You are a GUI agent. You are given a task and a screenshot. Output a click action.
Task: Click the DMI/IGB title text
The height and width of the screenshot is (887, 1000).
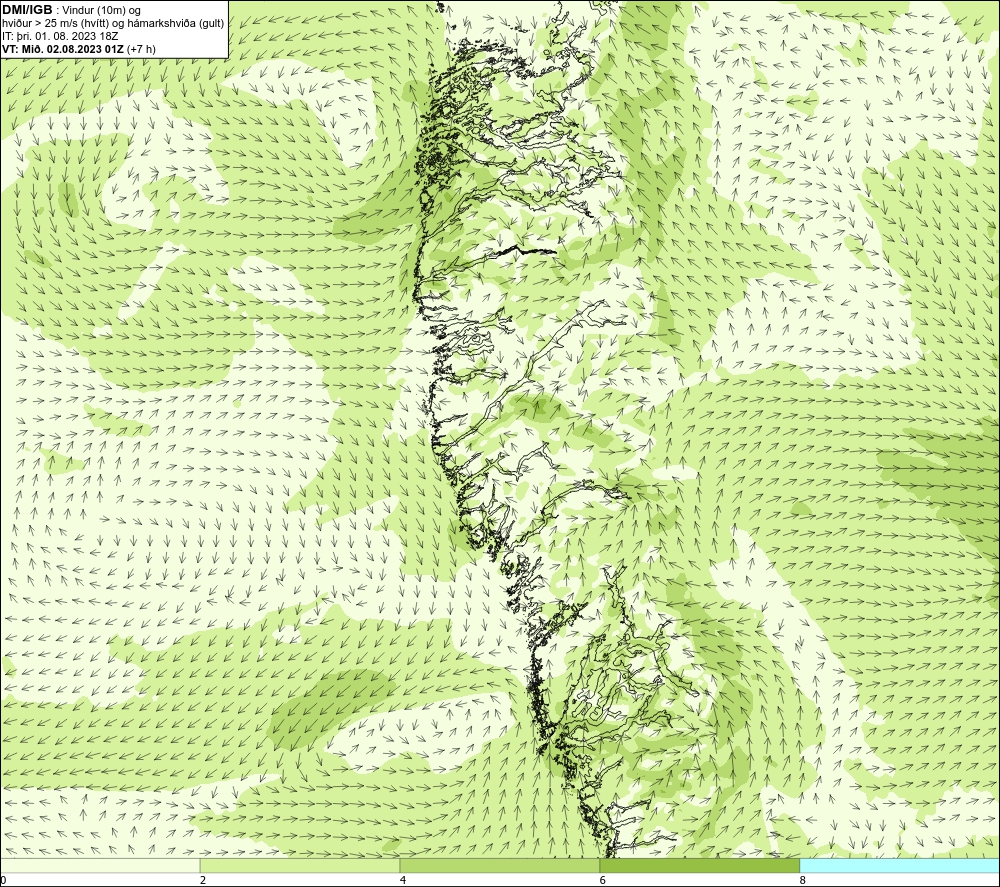28,10
